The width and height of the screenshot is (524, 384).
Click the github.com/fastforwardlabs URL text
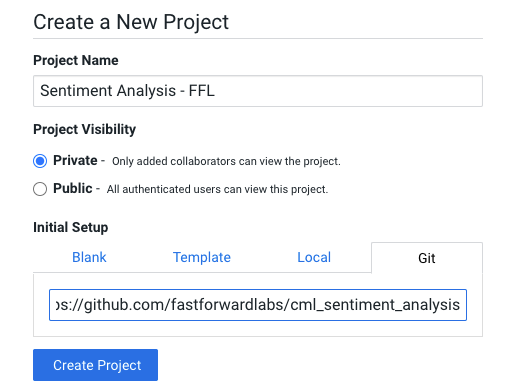[258, 305]
